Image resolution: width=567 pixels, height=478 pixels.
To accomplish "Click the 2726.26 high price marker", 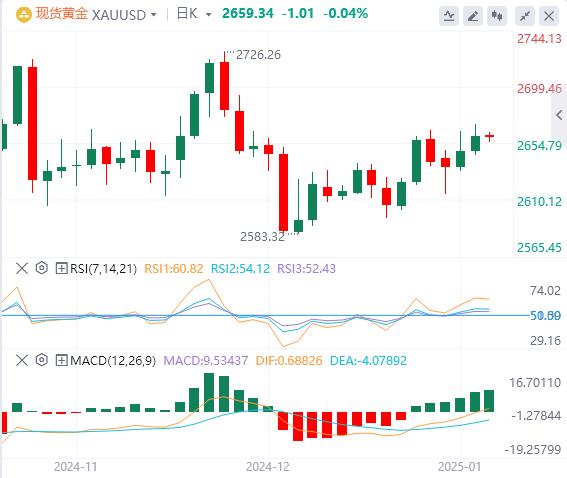I will [x=258, y=55].
